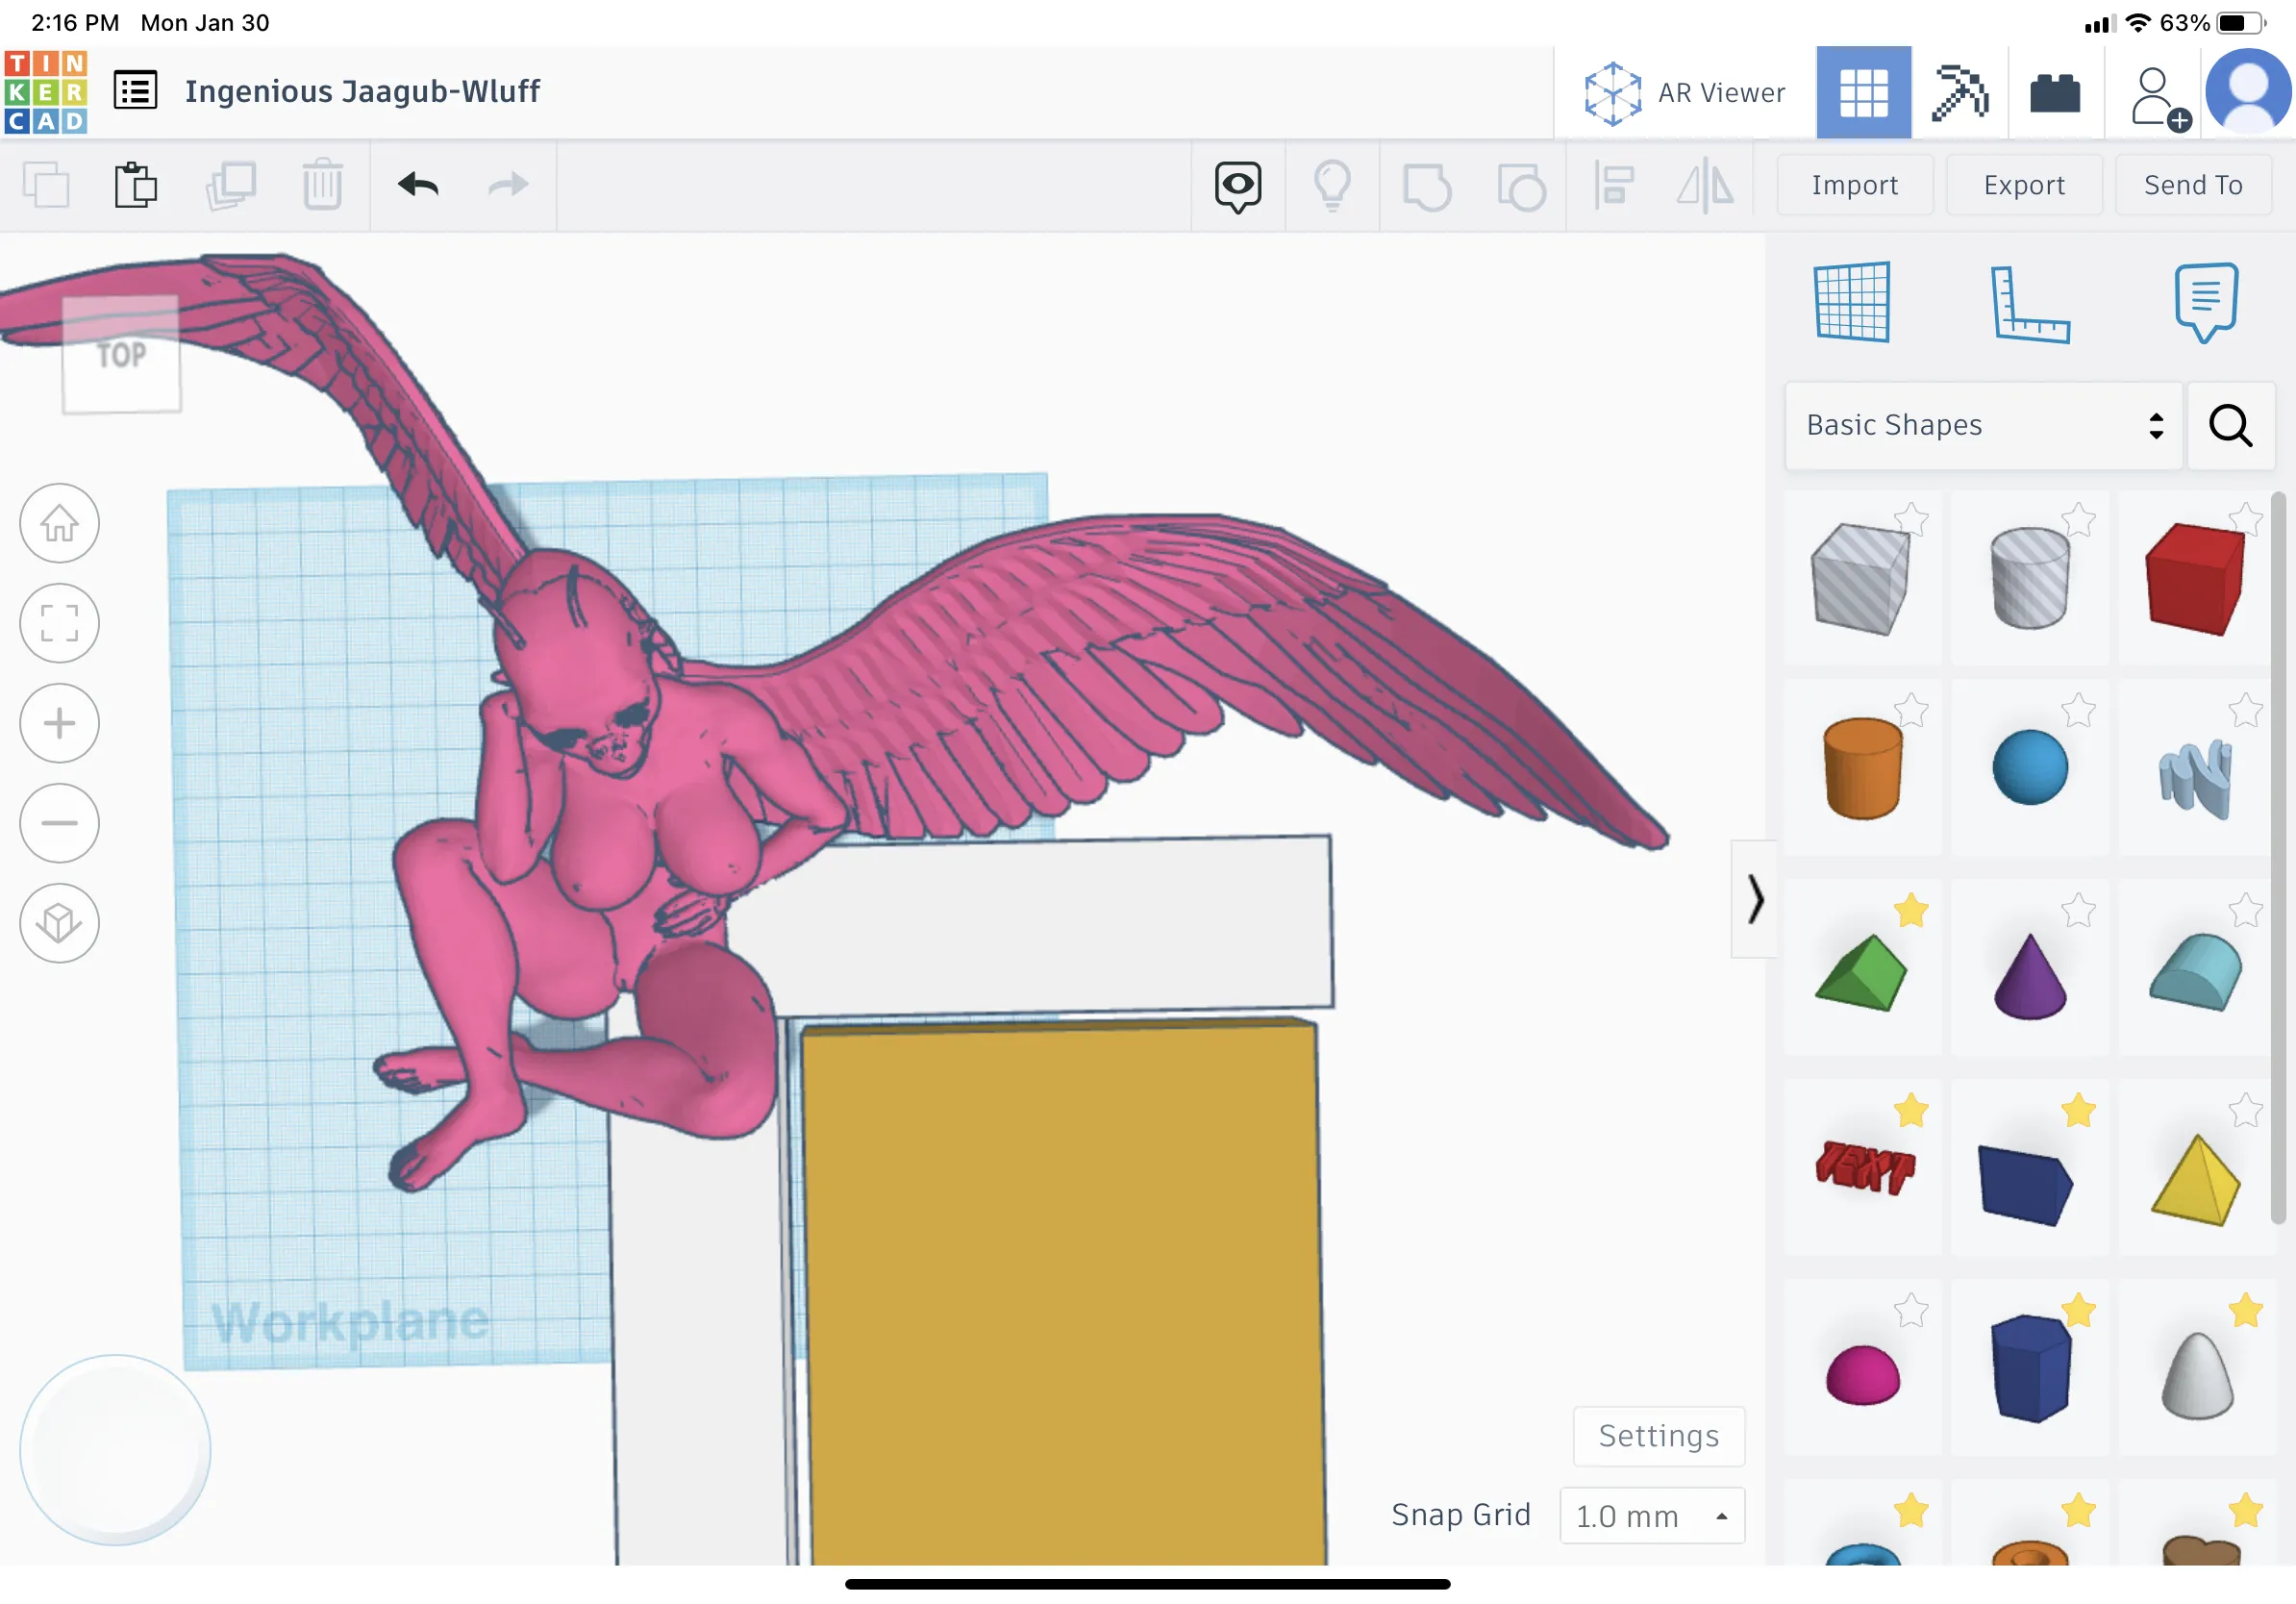2296x1604 pixels.
Task: Click the Zoom in plus button
Action: pos(60,723)
